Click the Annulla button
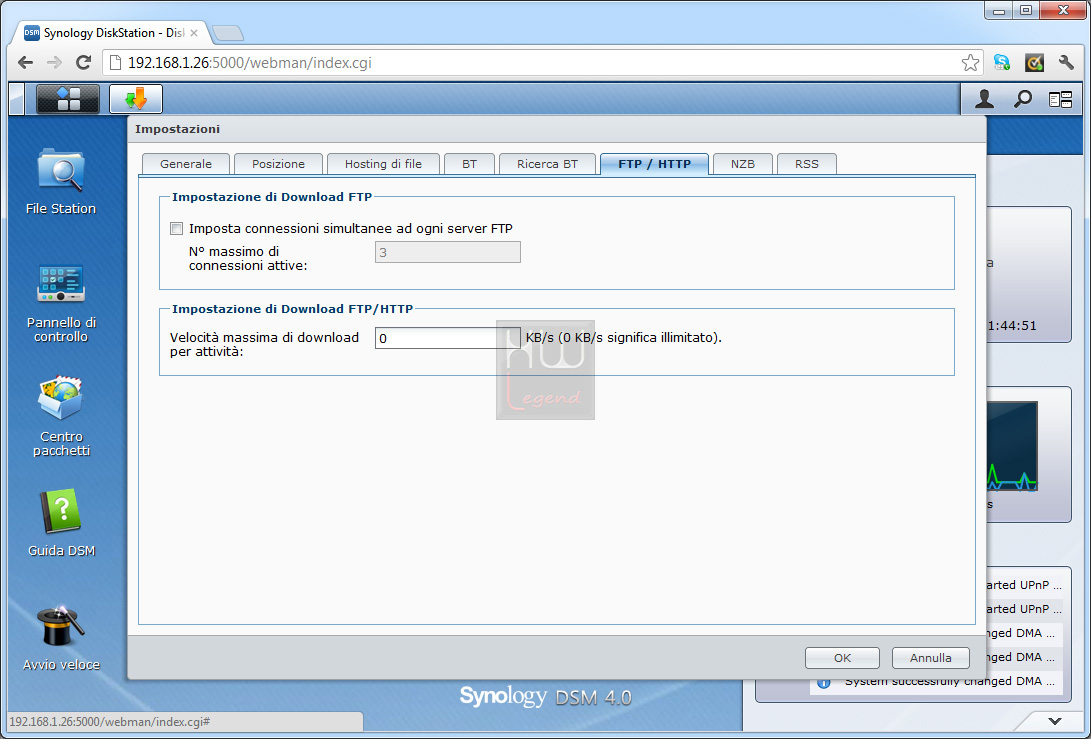The width and height of the screenshot is (1091, 739). 931,658
